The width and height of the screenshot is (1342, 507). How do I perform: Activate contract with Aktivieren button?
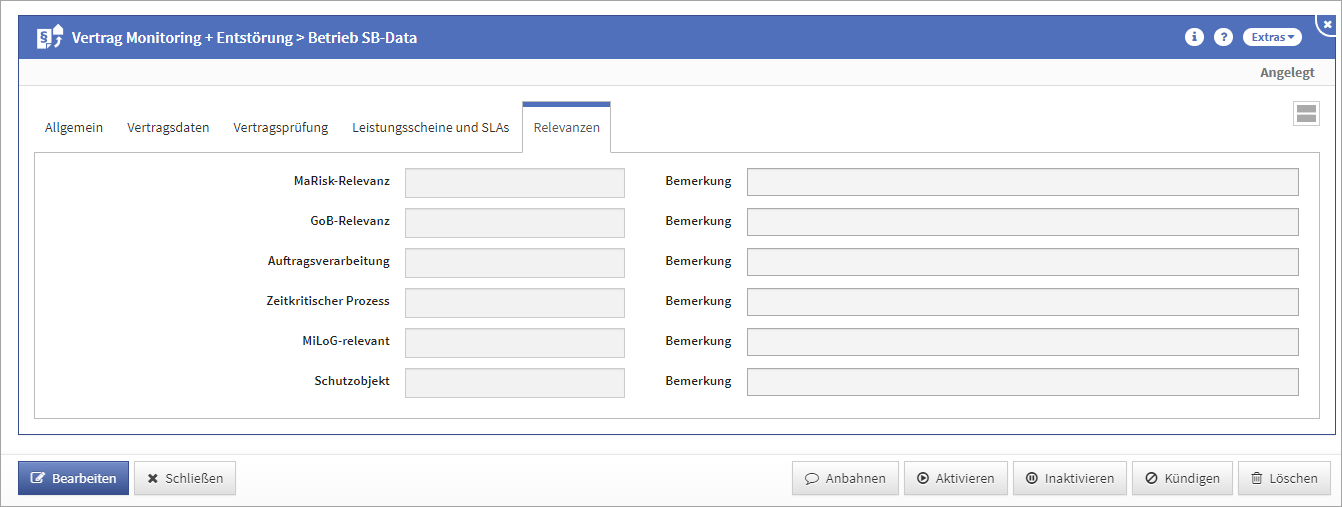[956, 478]
